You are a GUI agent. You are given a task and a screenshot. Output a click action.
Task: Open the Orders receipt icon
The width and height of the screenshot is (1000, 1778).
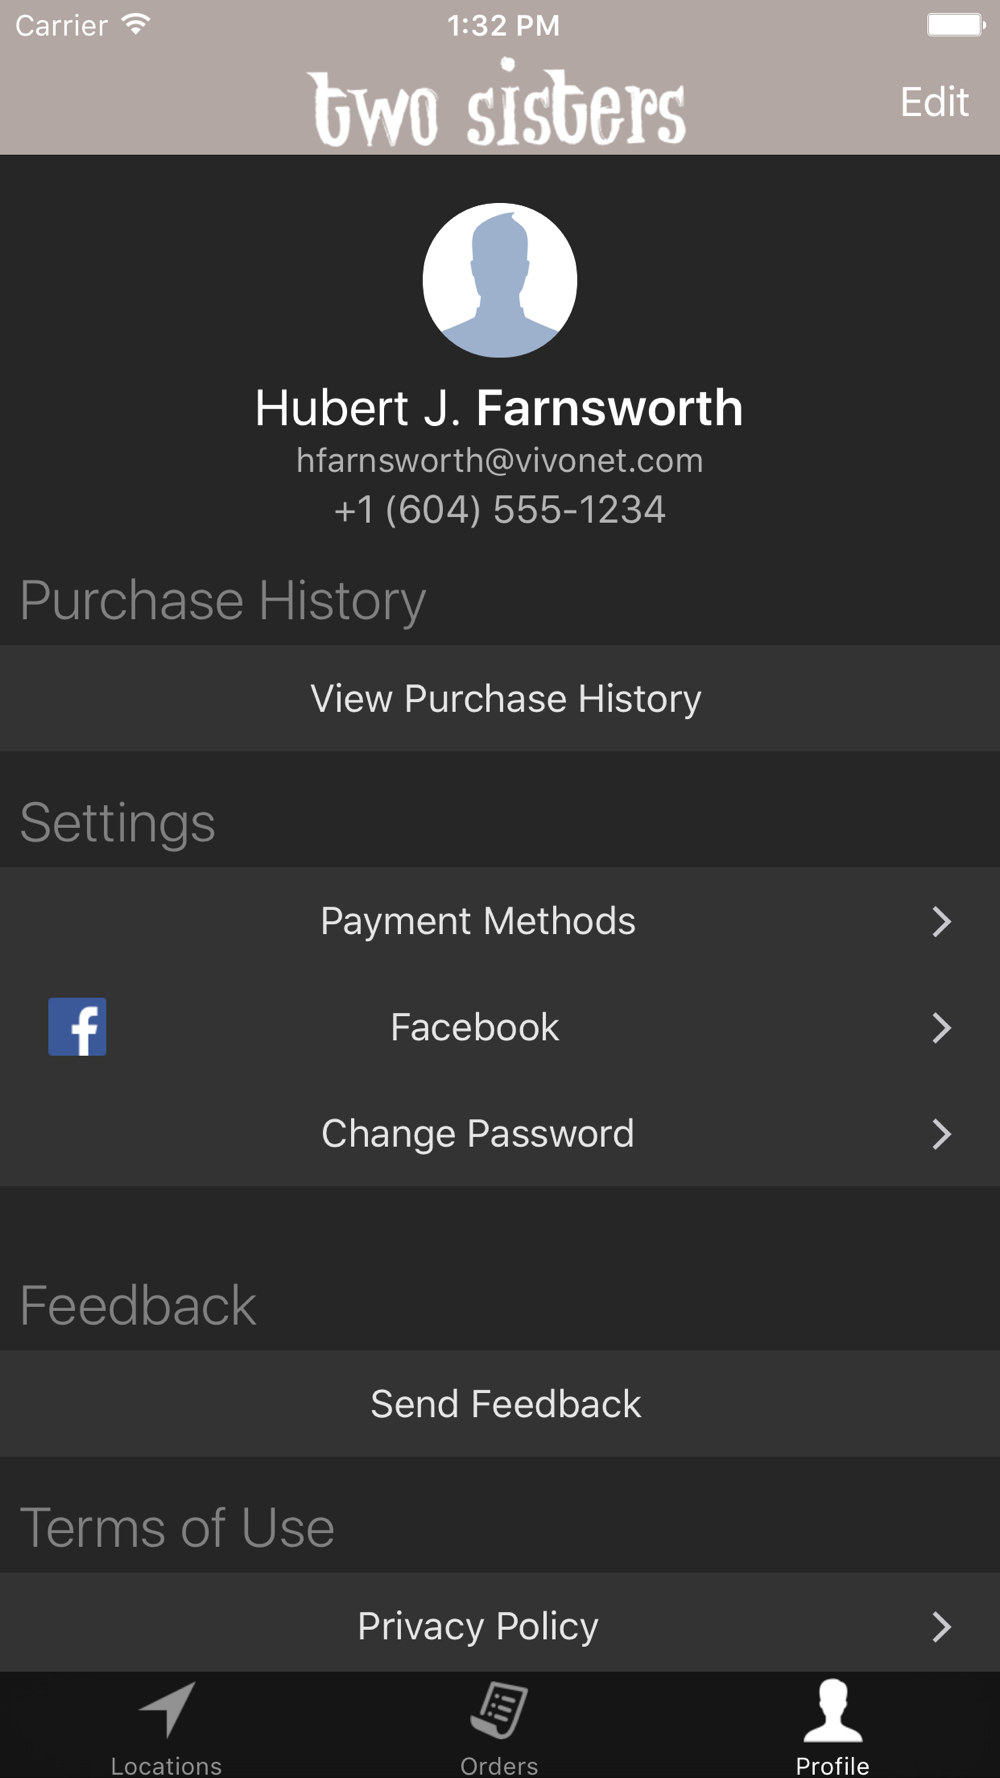pos(499,1710)
